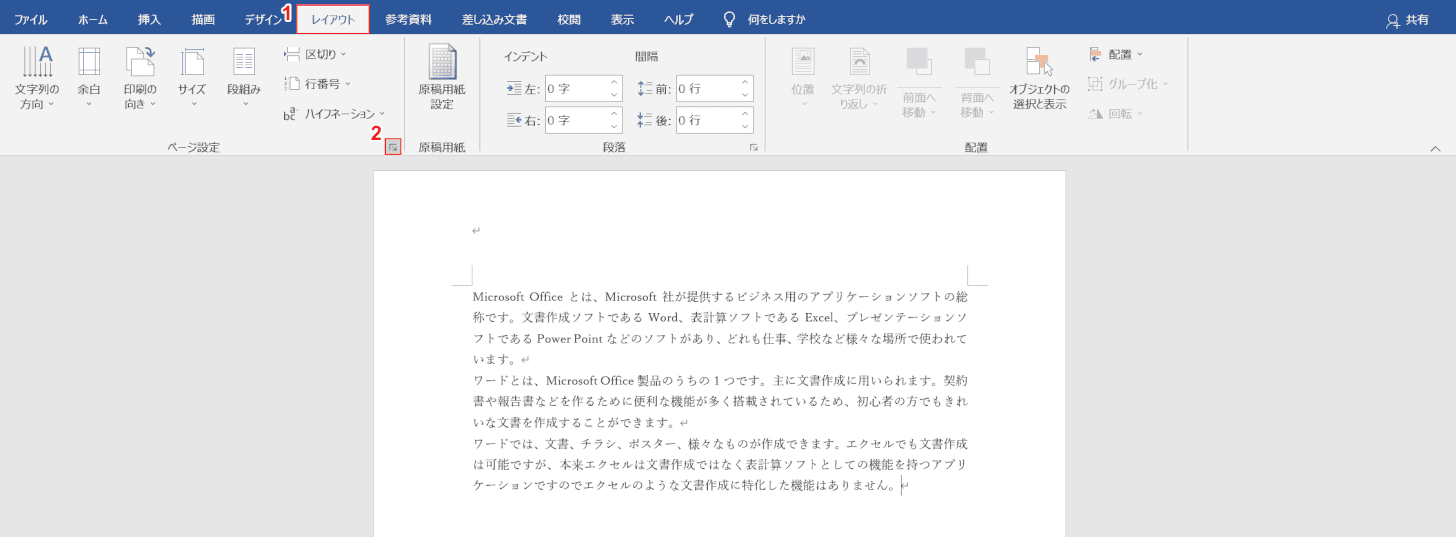Open the オブジェクトの選択と表示 pane
The height and width of the screenshot is (537, 1456).
click(x=1039, y=78)
